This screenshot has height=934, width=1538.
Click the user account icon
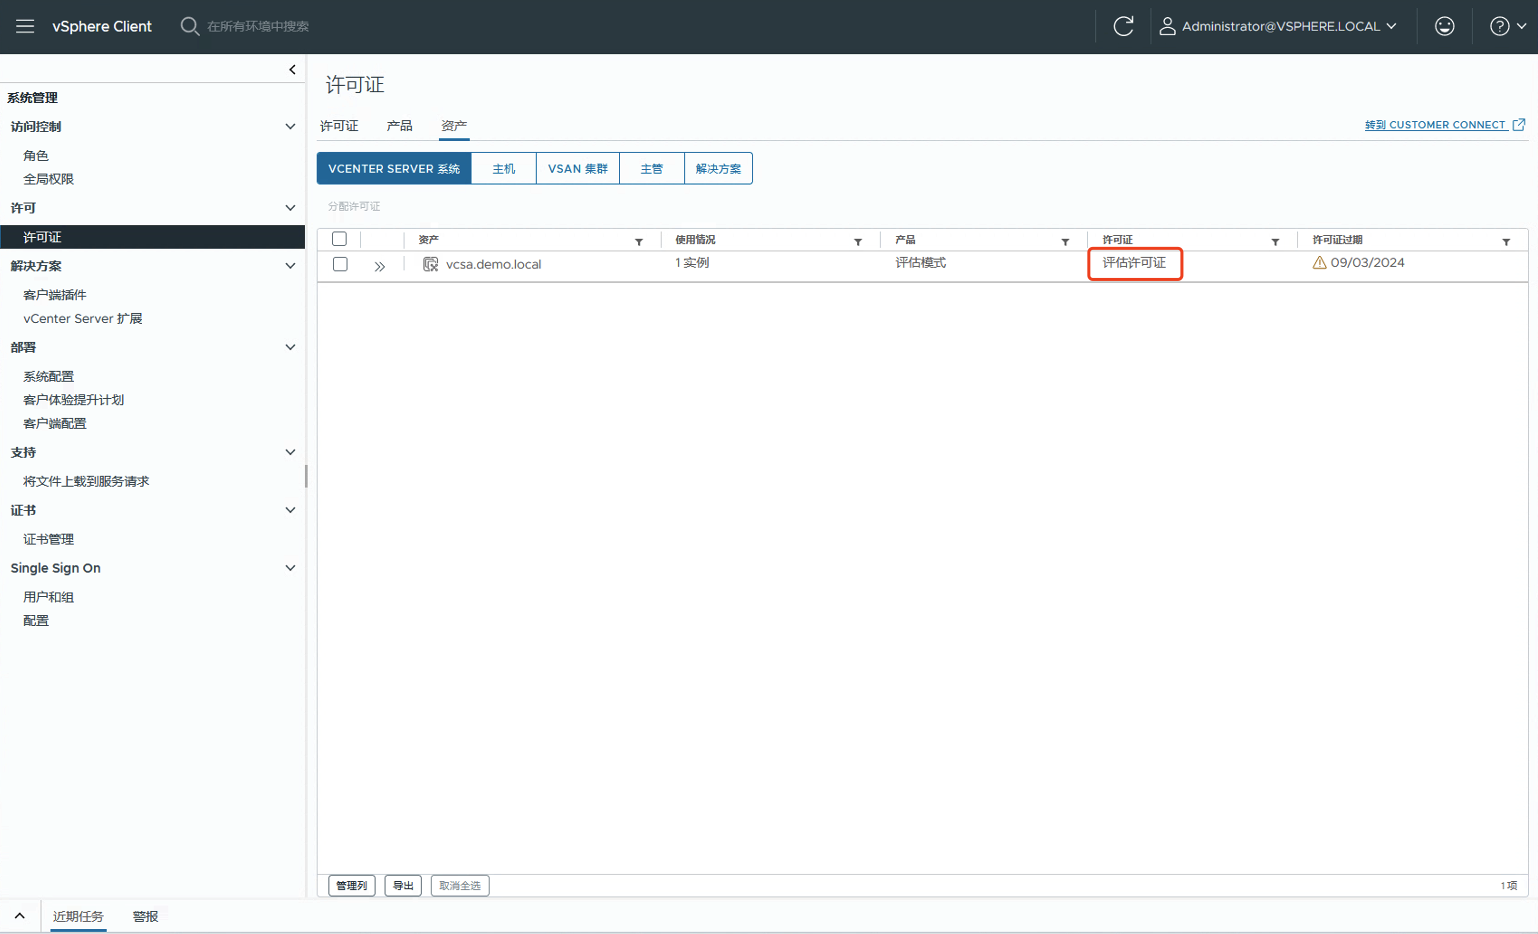(x=1167, y=26)
